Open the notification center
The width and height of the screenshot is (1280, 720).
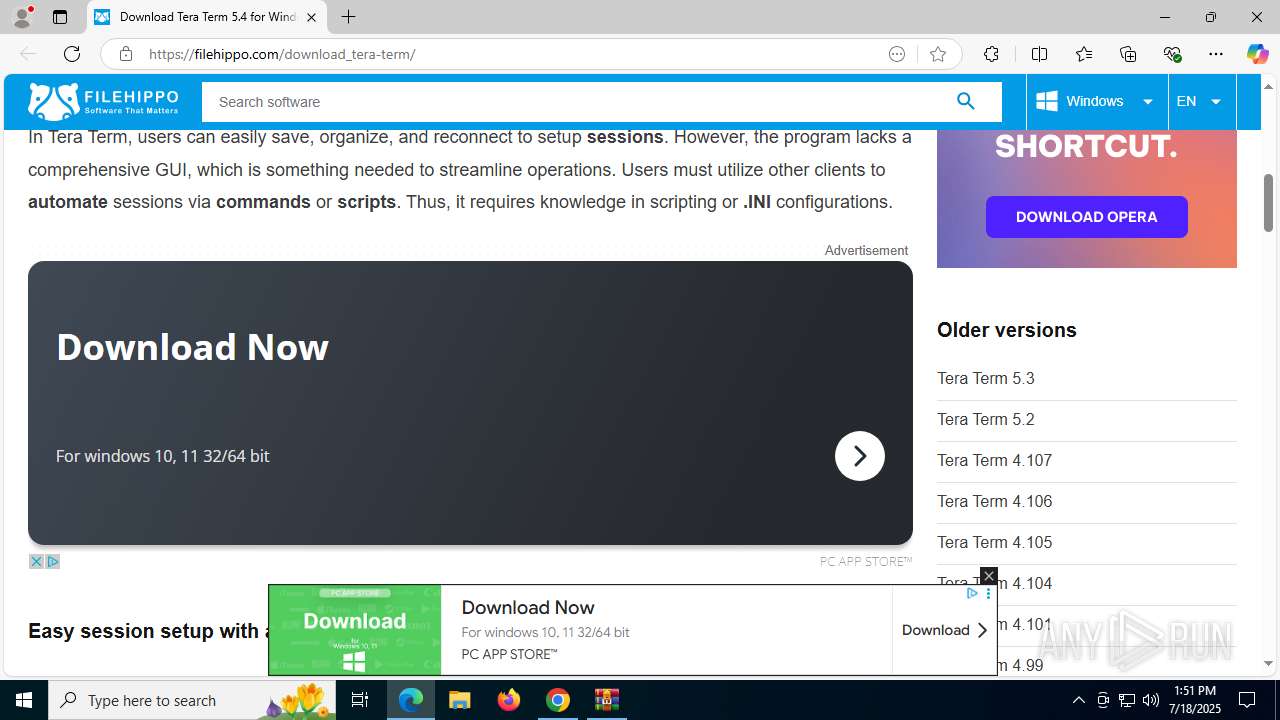click(x=1247, y=700)
